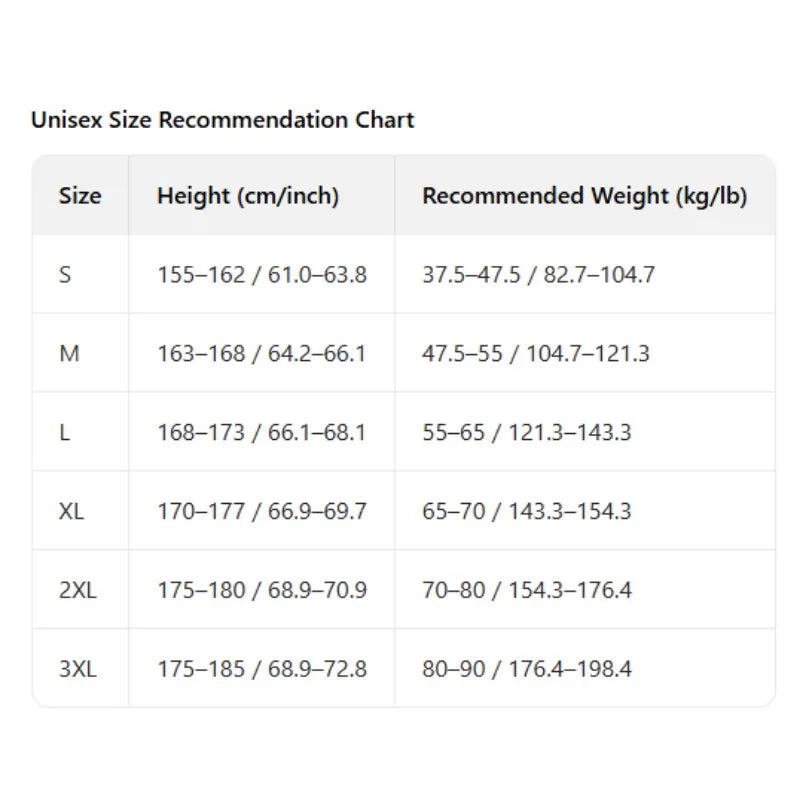Click height cell 168–173 / 66.1–68.1

pos(262,432)
